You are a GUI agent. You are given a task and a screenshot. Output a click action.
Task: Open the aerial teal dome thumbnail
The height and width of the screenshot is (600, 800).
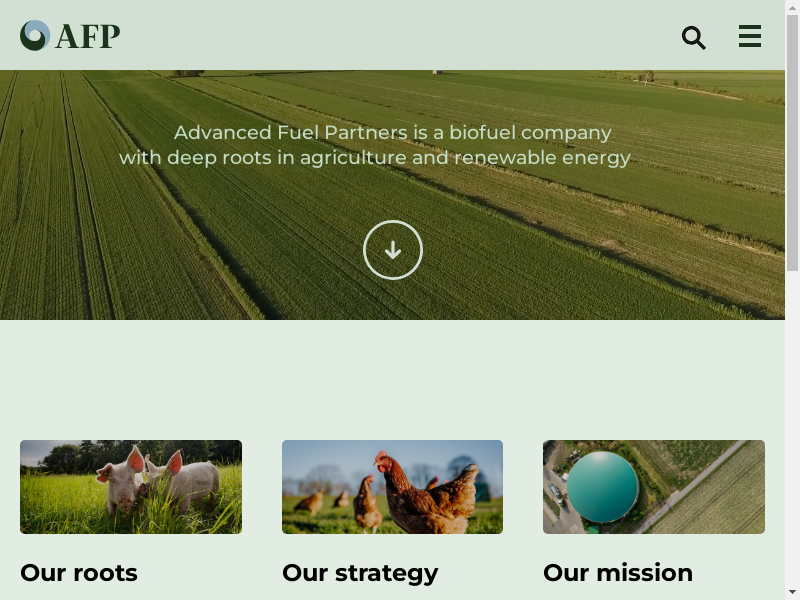654,487
